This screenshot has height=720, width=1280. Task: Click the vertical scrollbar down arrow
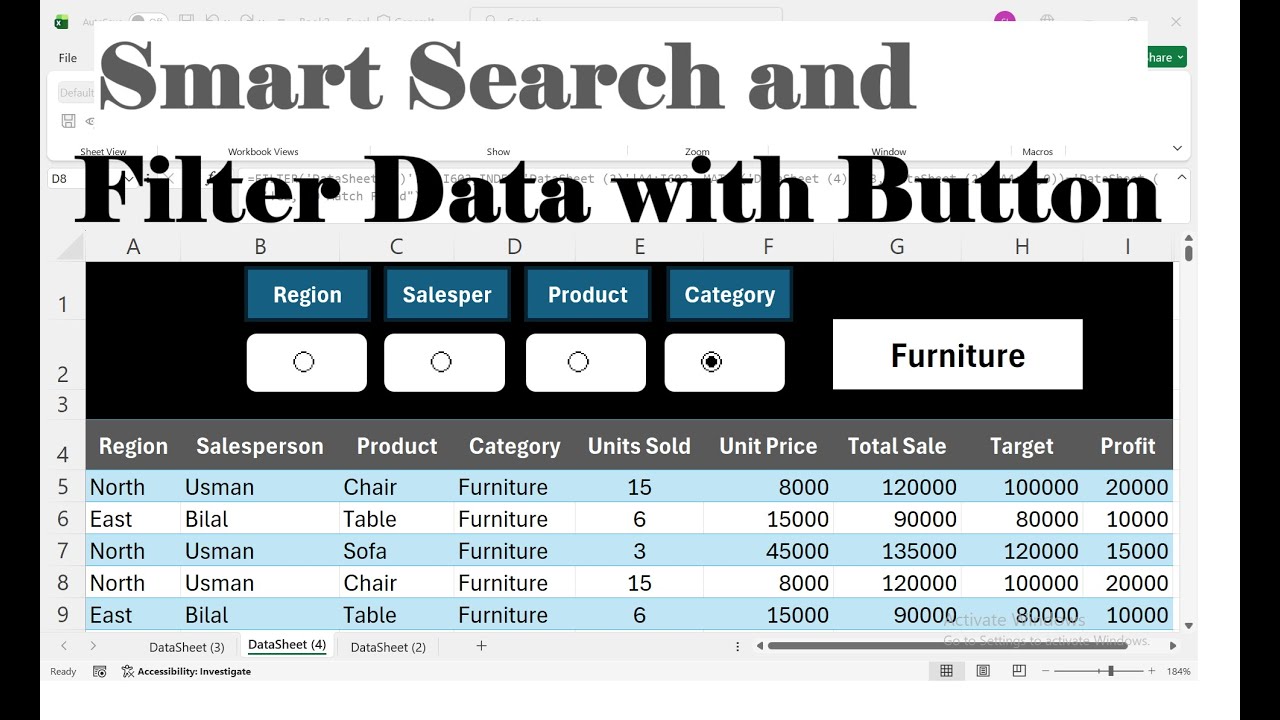(x=1188, y=626)
